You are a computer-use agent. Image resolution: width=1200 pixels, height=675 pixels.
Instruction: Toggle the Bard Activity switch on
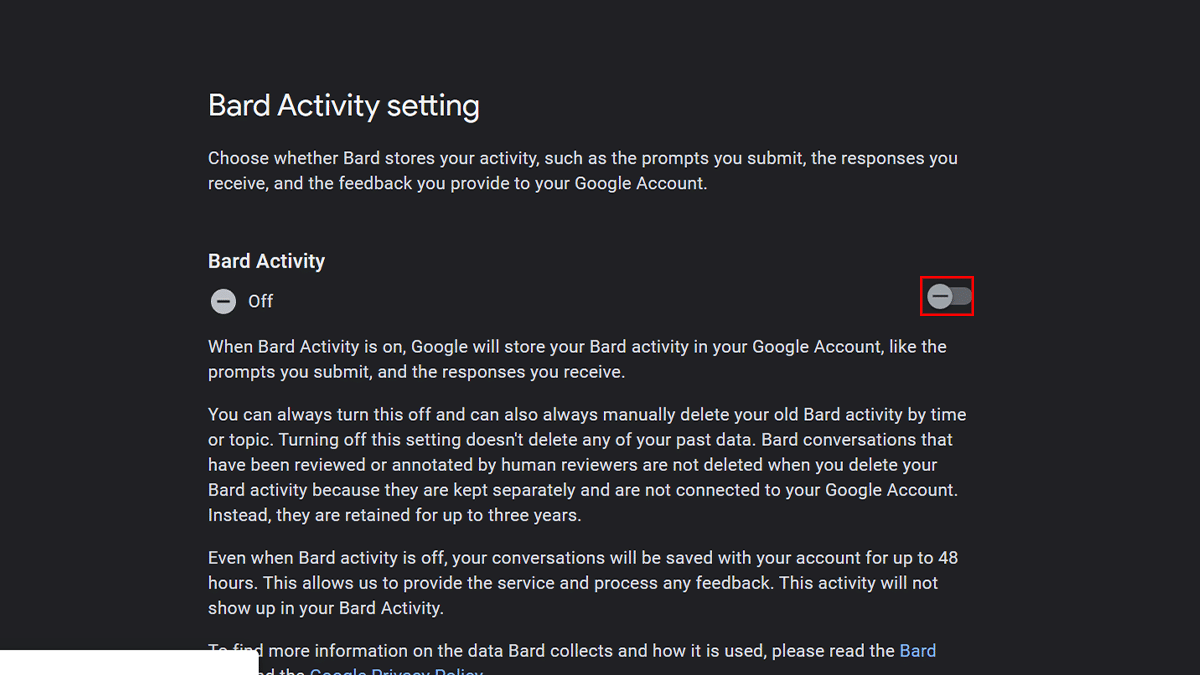point(947,296)
